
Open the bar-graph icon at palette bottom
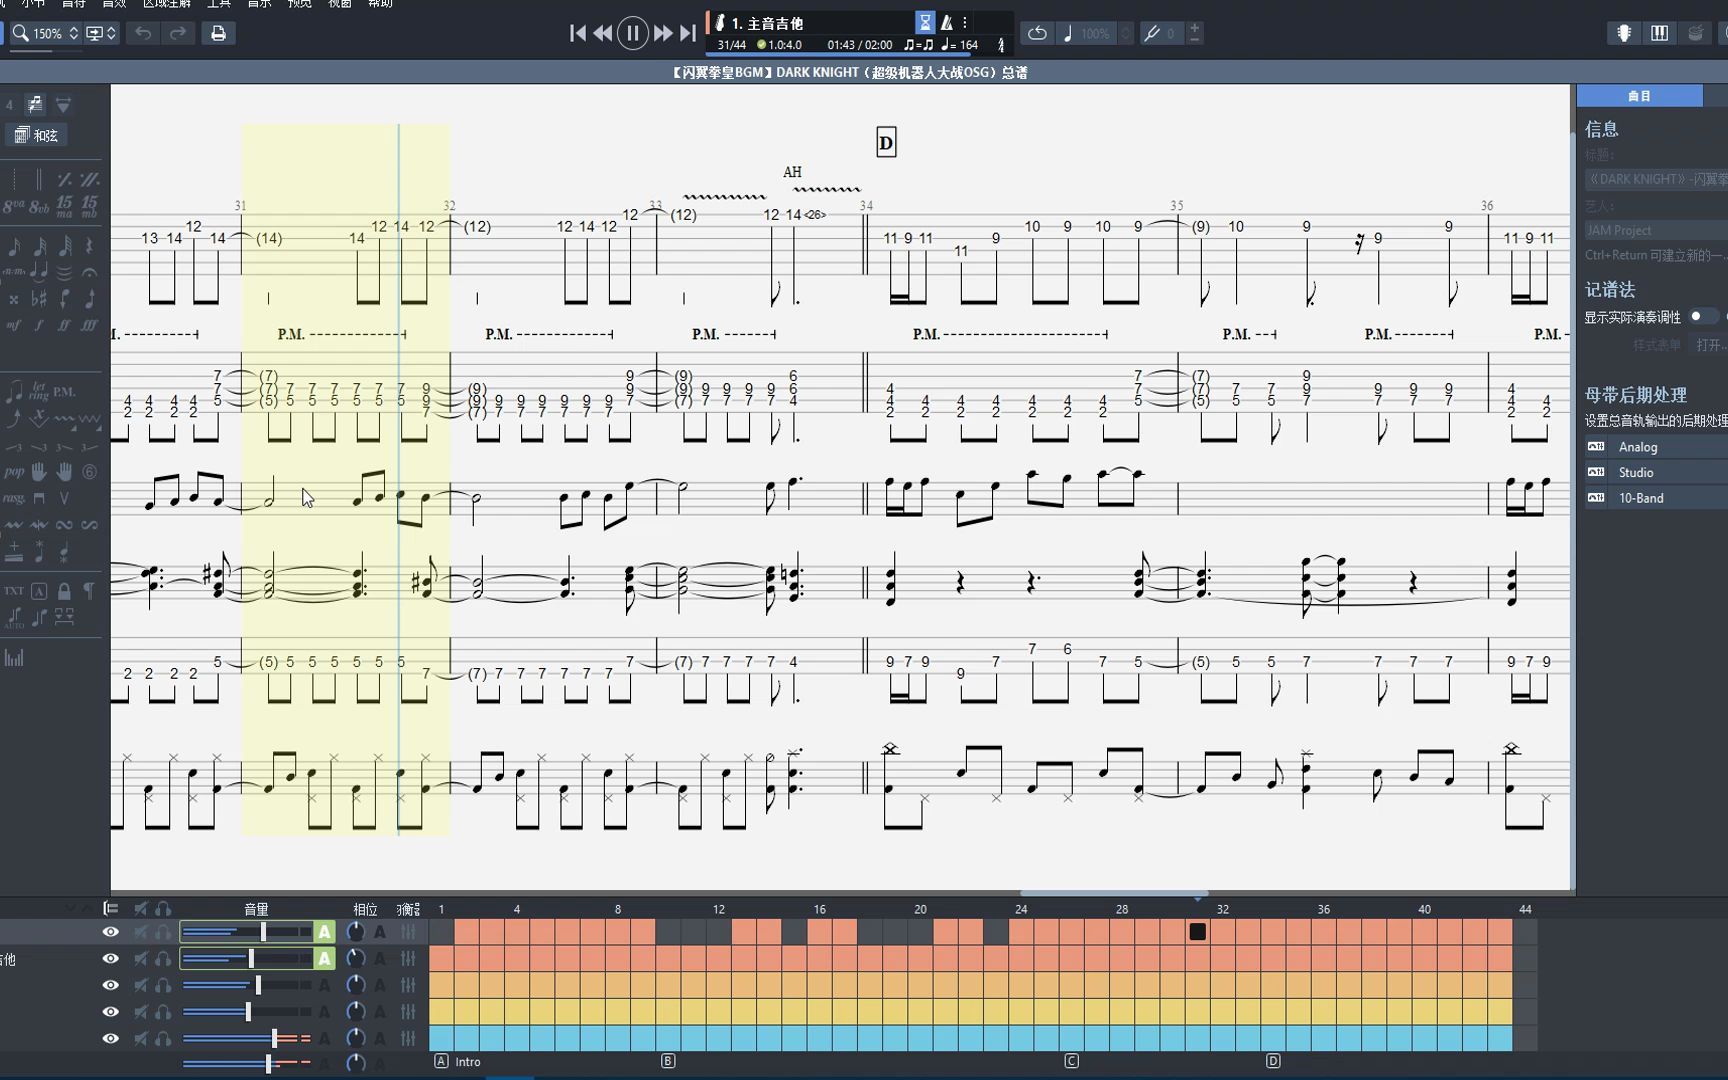[x=14, y=658]
